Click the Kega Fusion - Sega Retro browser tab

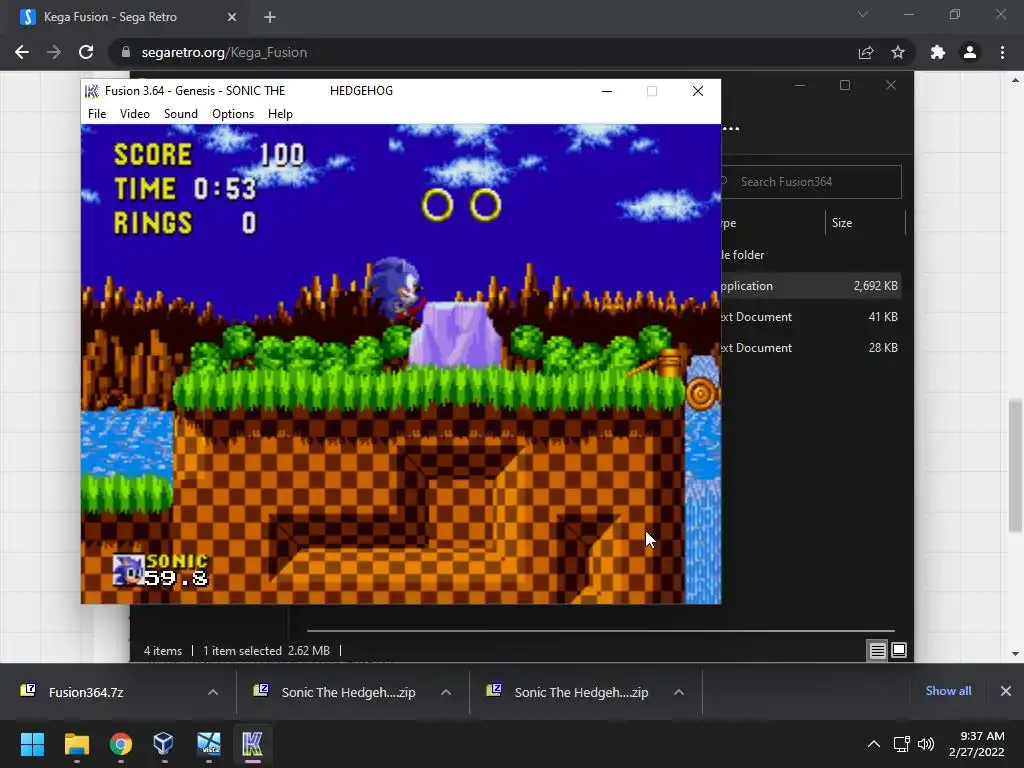124,17
